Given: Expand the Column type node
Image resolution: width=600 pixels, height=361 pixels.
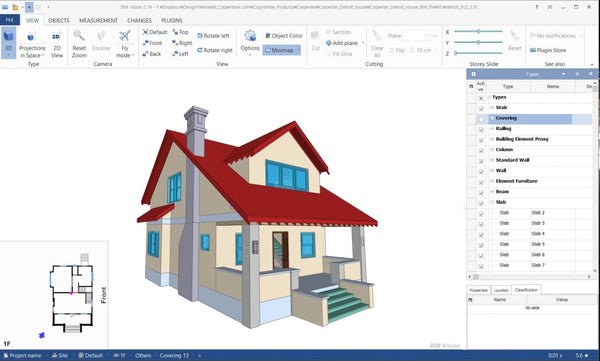Looking at the screenshot, I should pyautogui.click(x=492, y=150).
